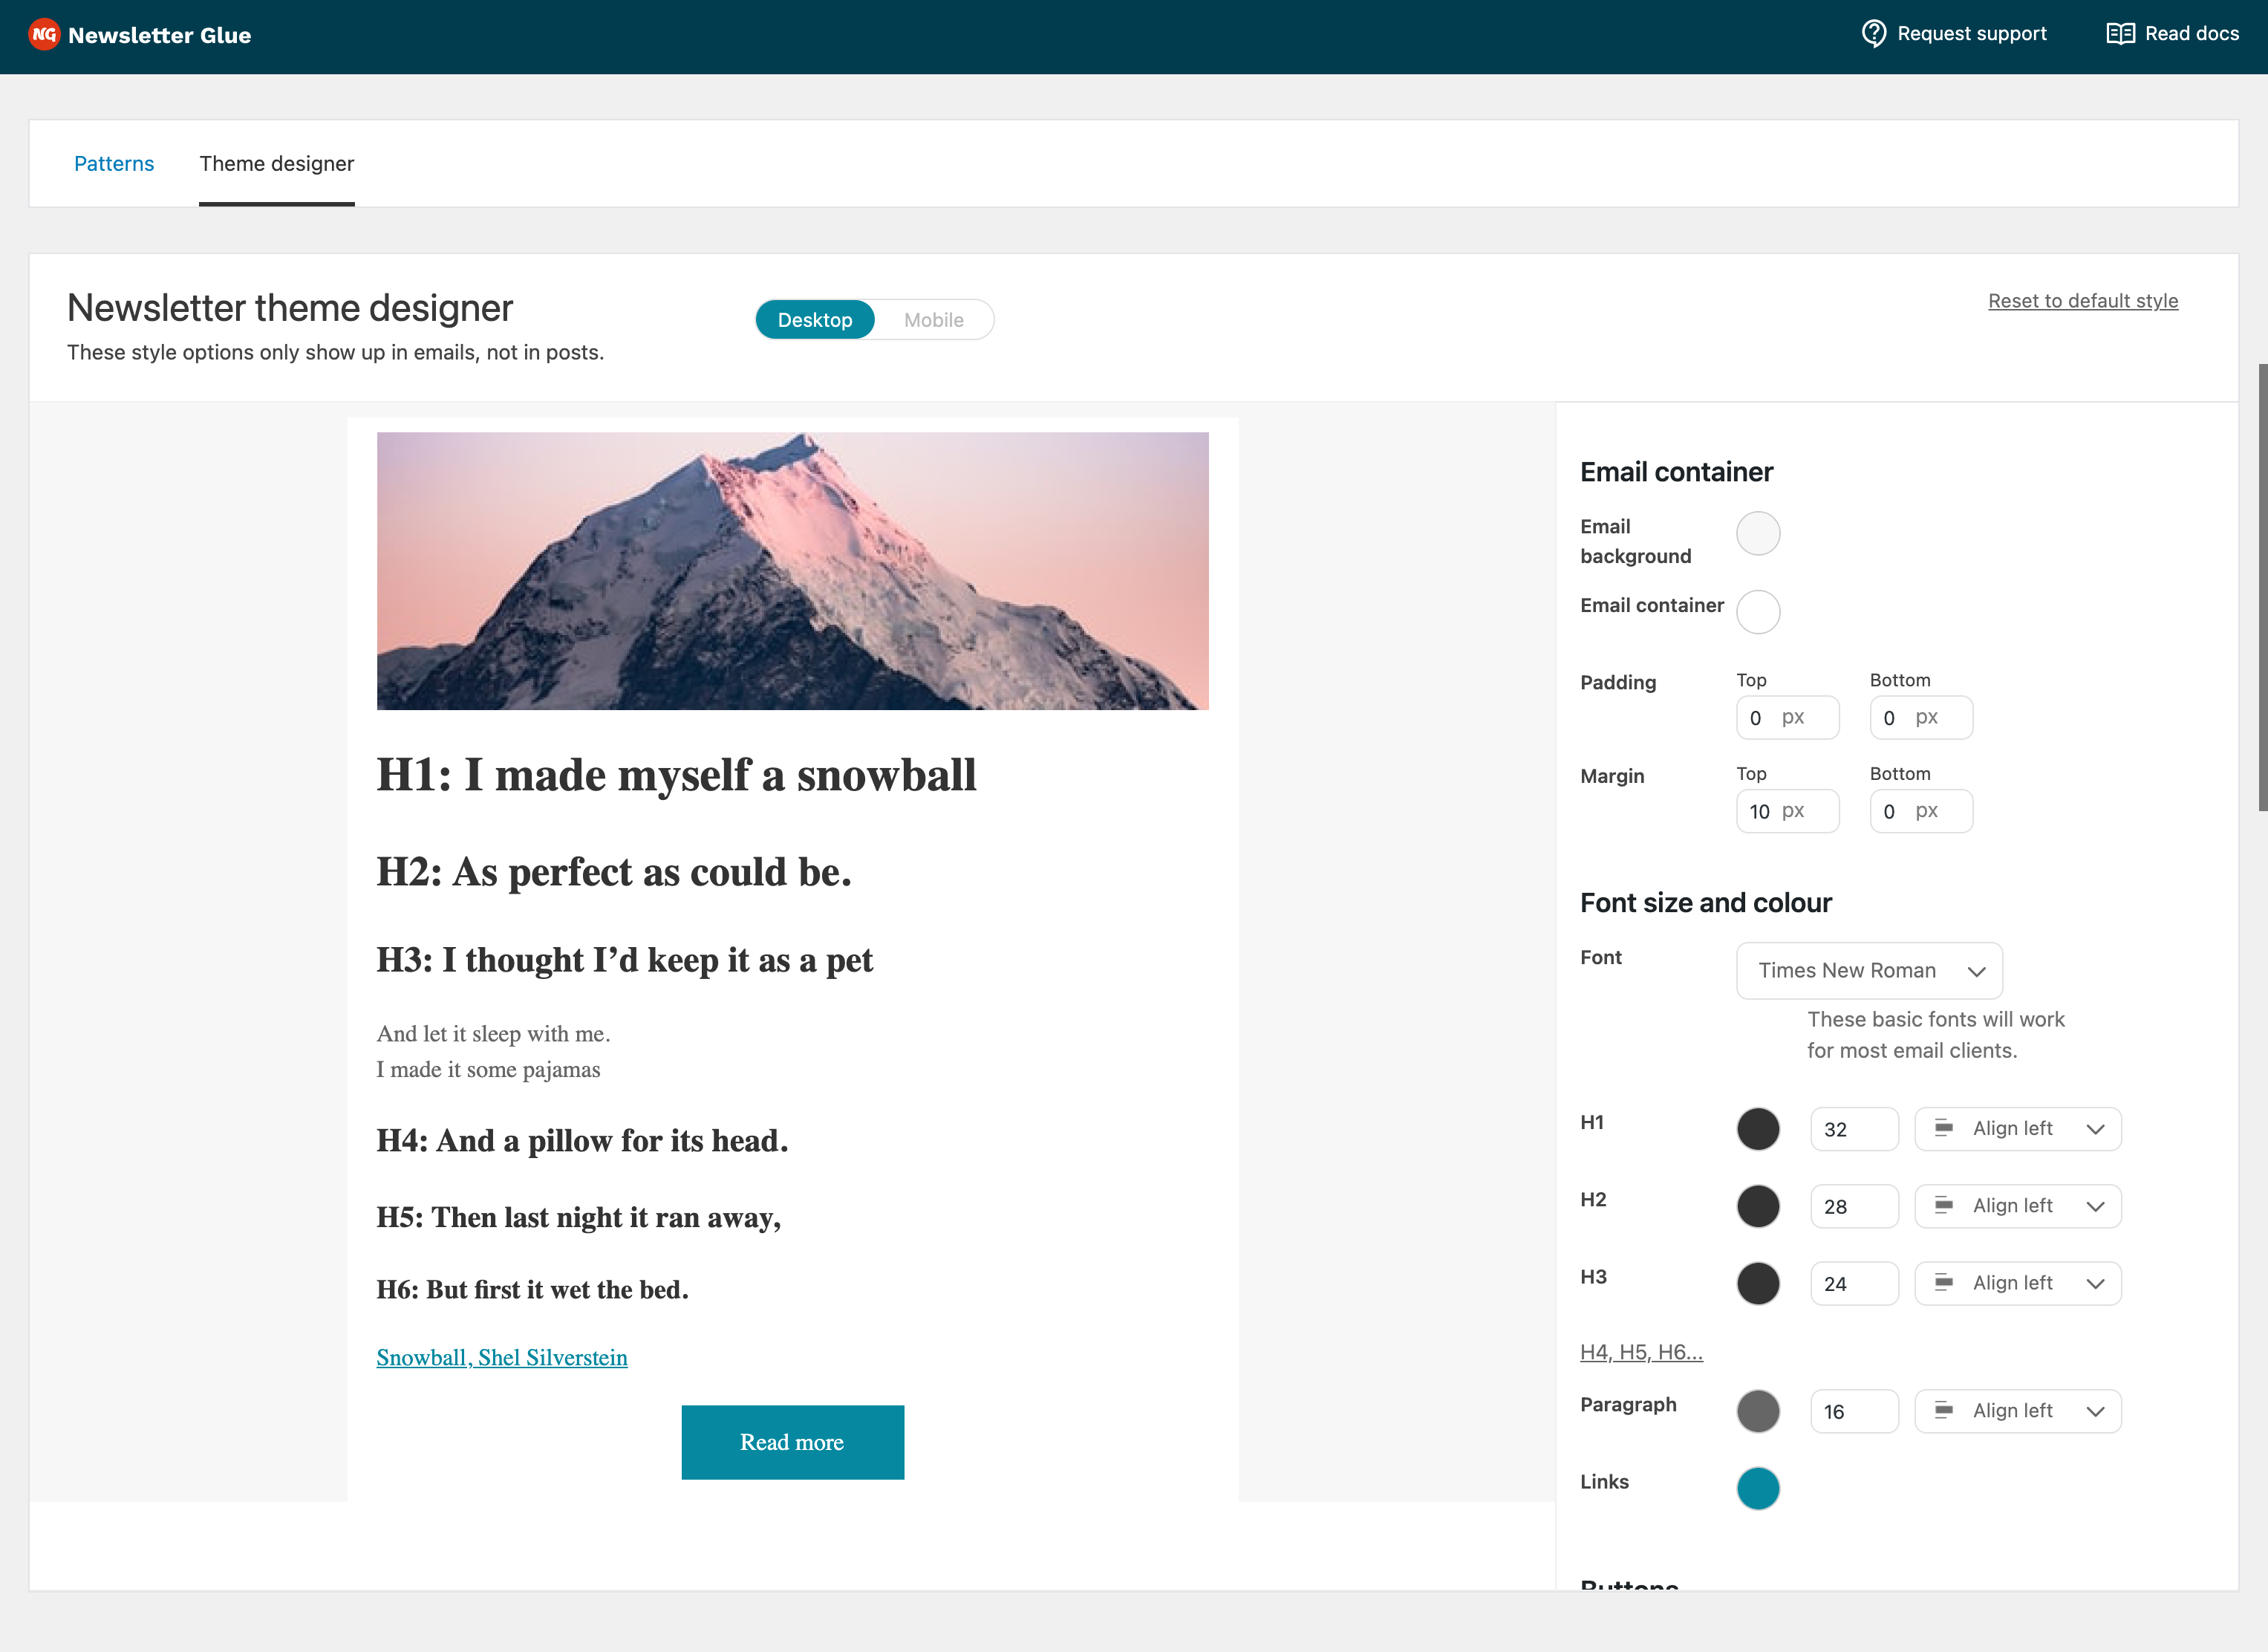2268x1652 pixels.
Task: Click the H2 "As perfect as could be." heading
Action: pyautogui.click(x=614, y=872)
